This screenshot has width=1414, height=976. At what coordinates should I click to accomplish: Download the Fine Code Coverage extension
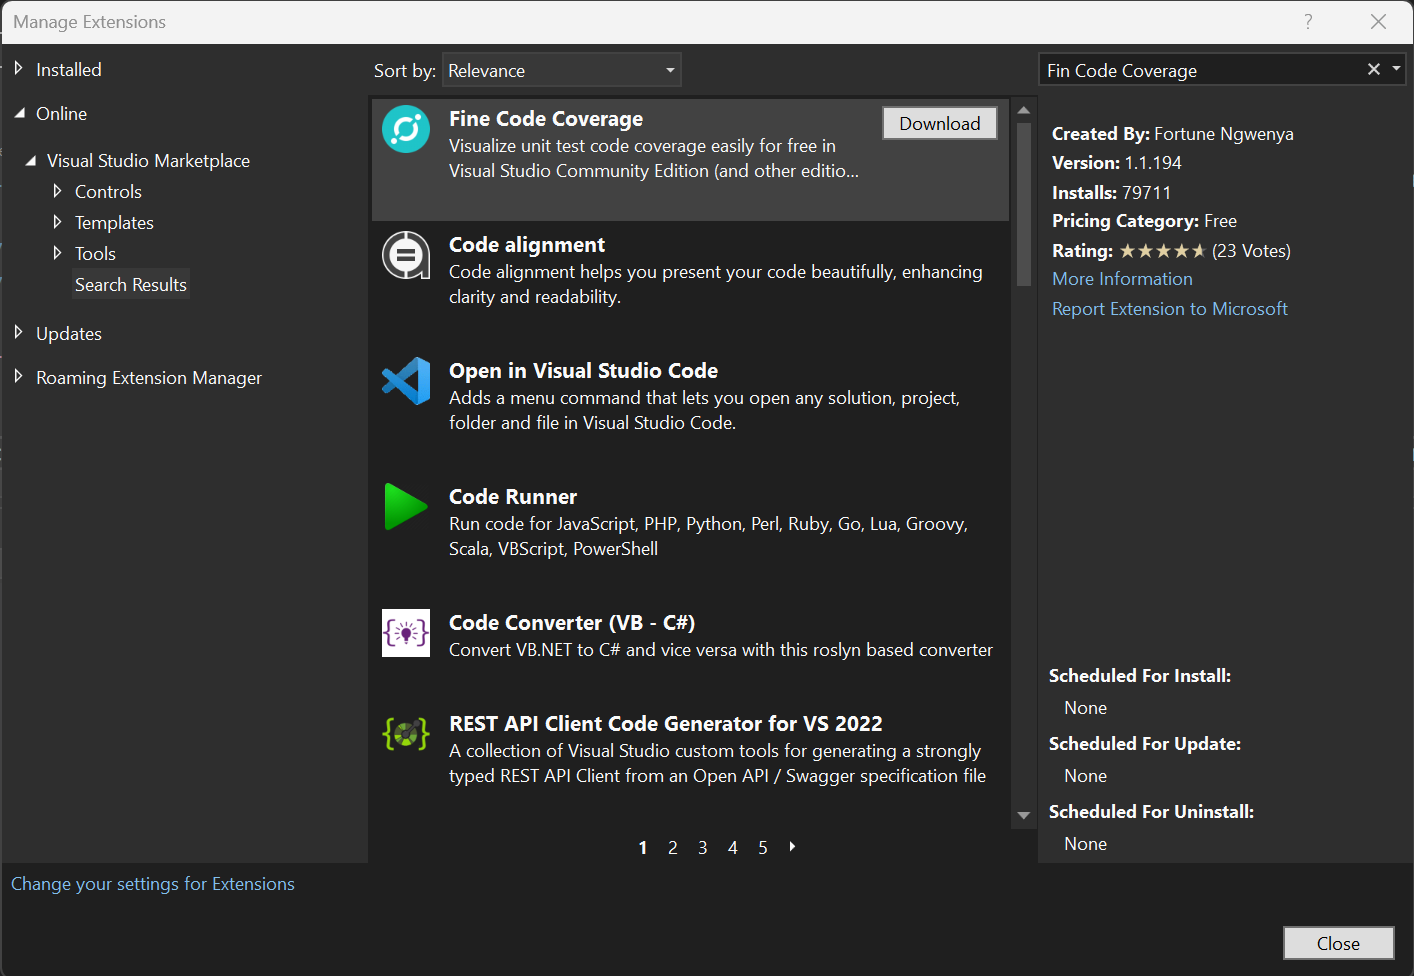pos(940,123)
